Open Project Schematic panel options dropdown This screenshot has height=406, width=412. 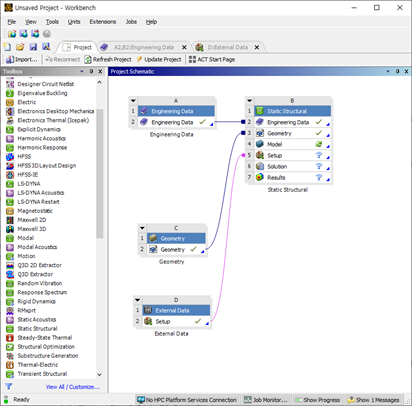click(388, 71)
